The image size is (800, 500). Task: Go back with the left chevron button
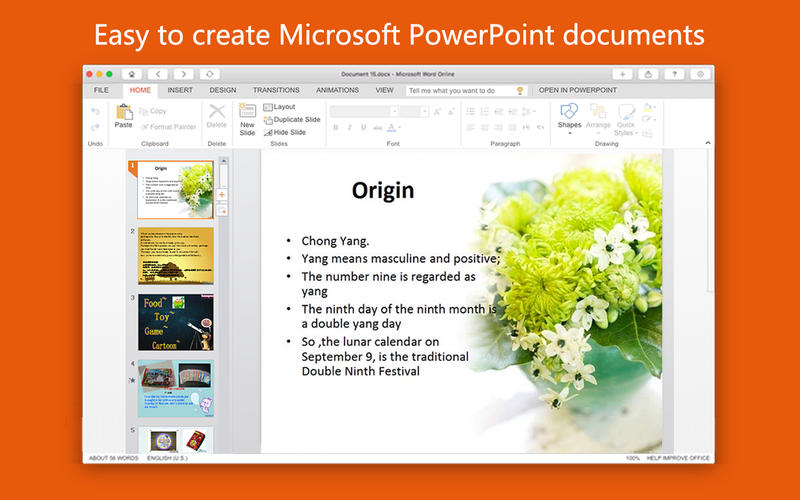[x=158, y=74]
